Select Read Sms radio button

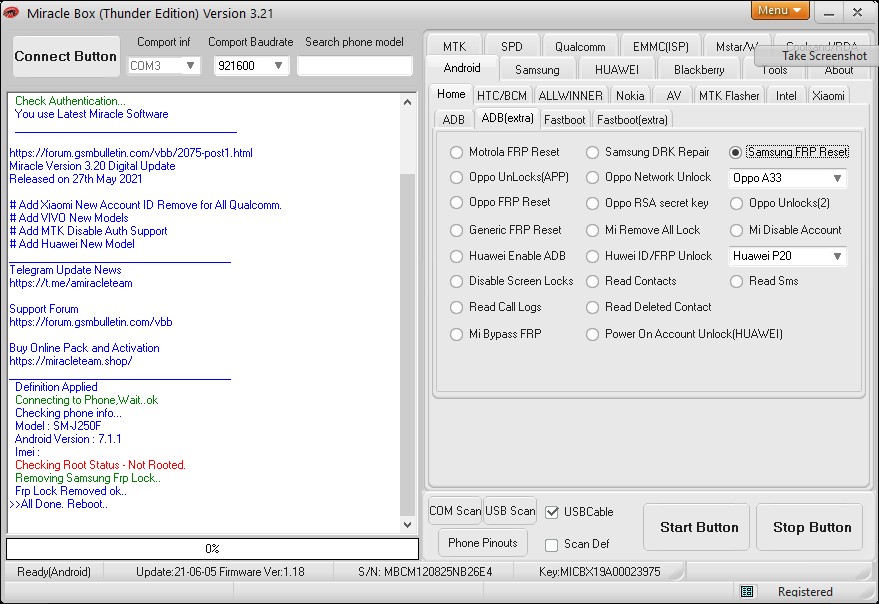click(736, 281)
